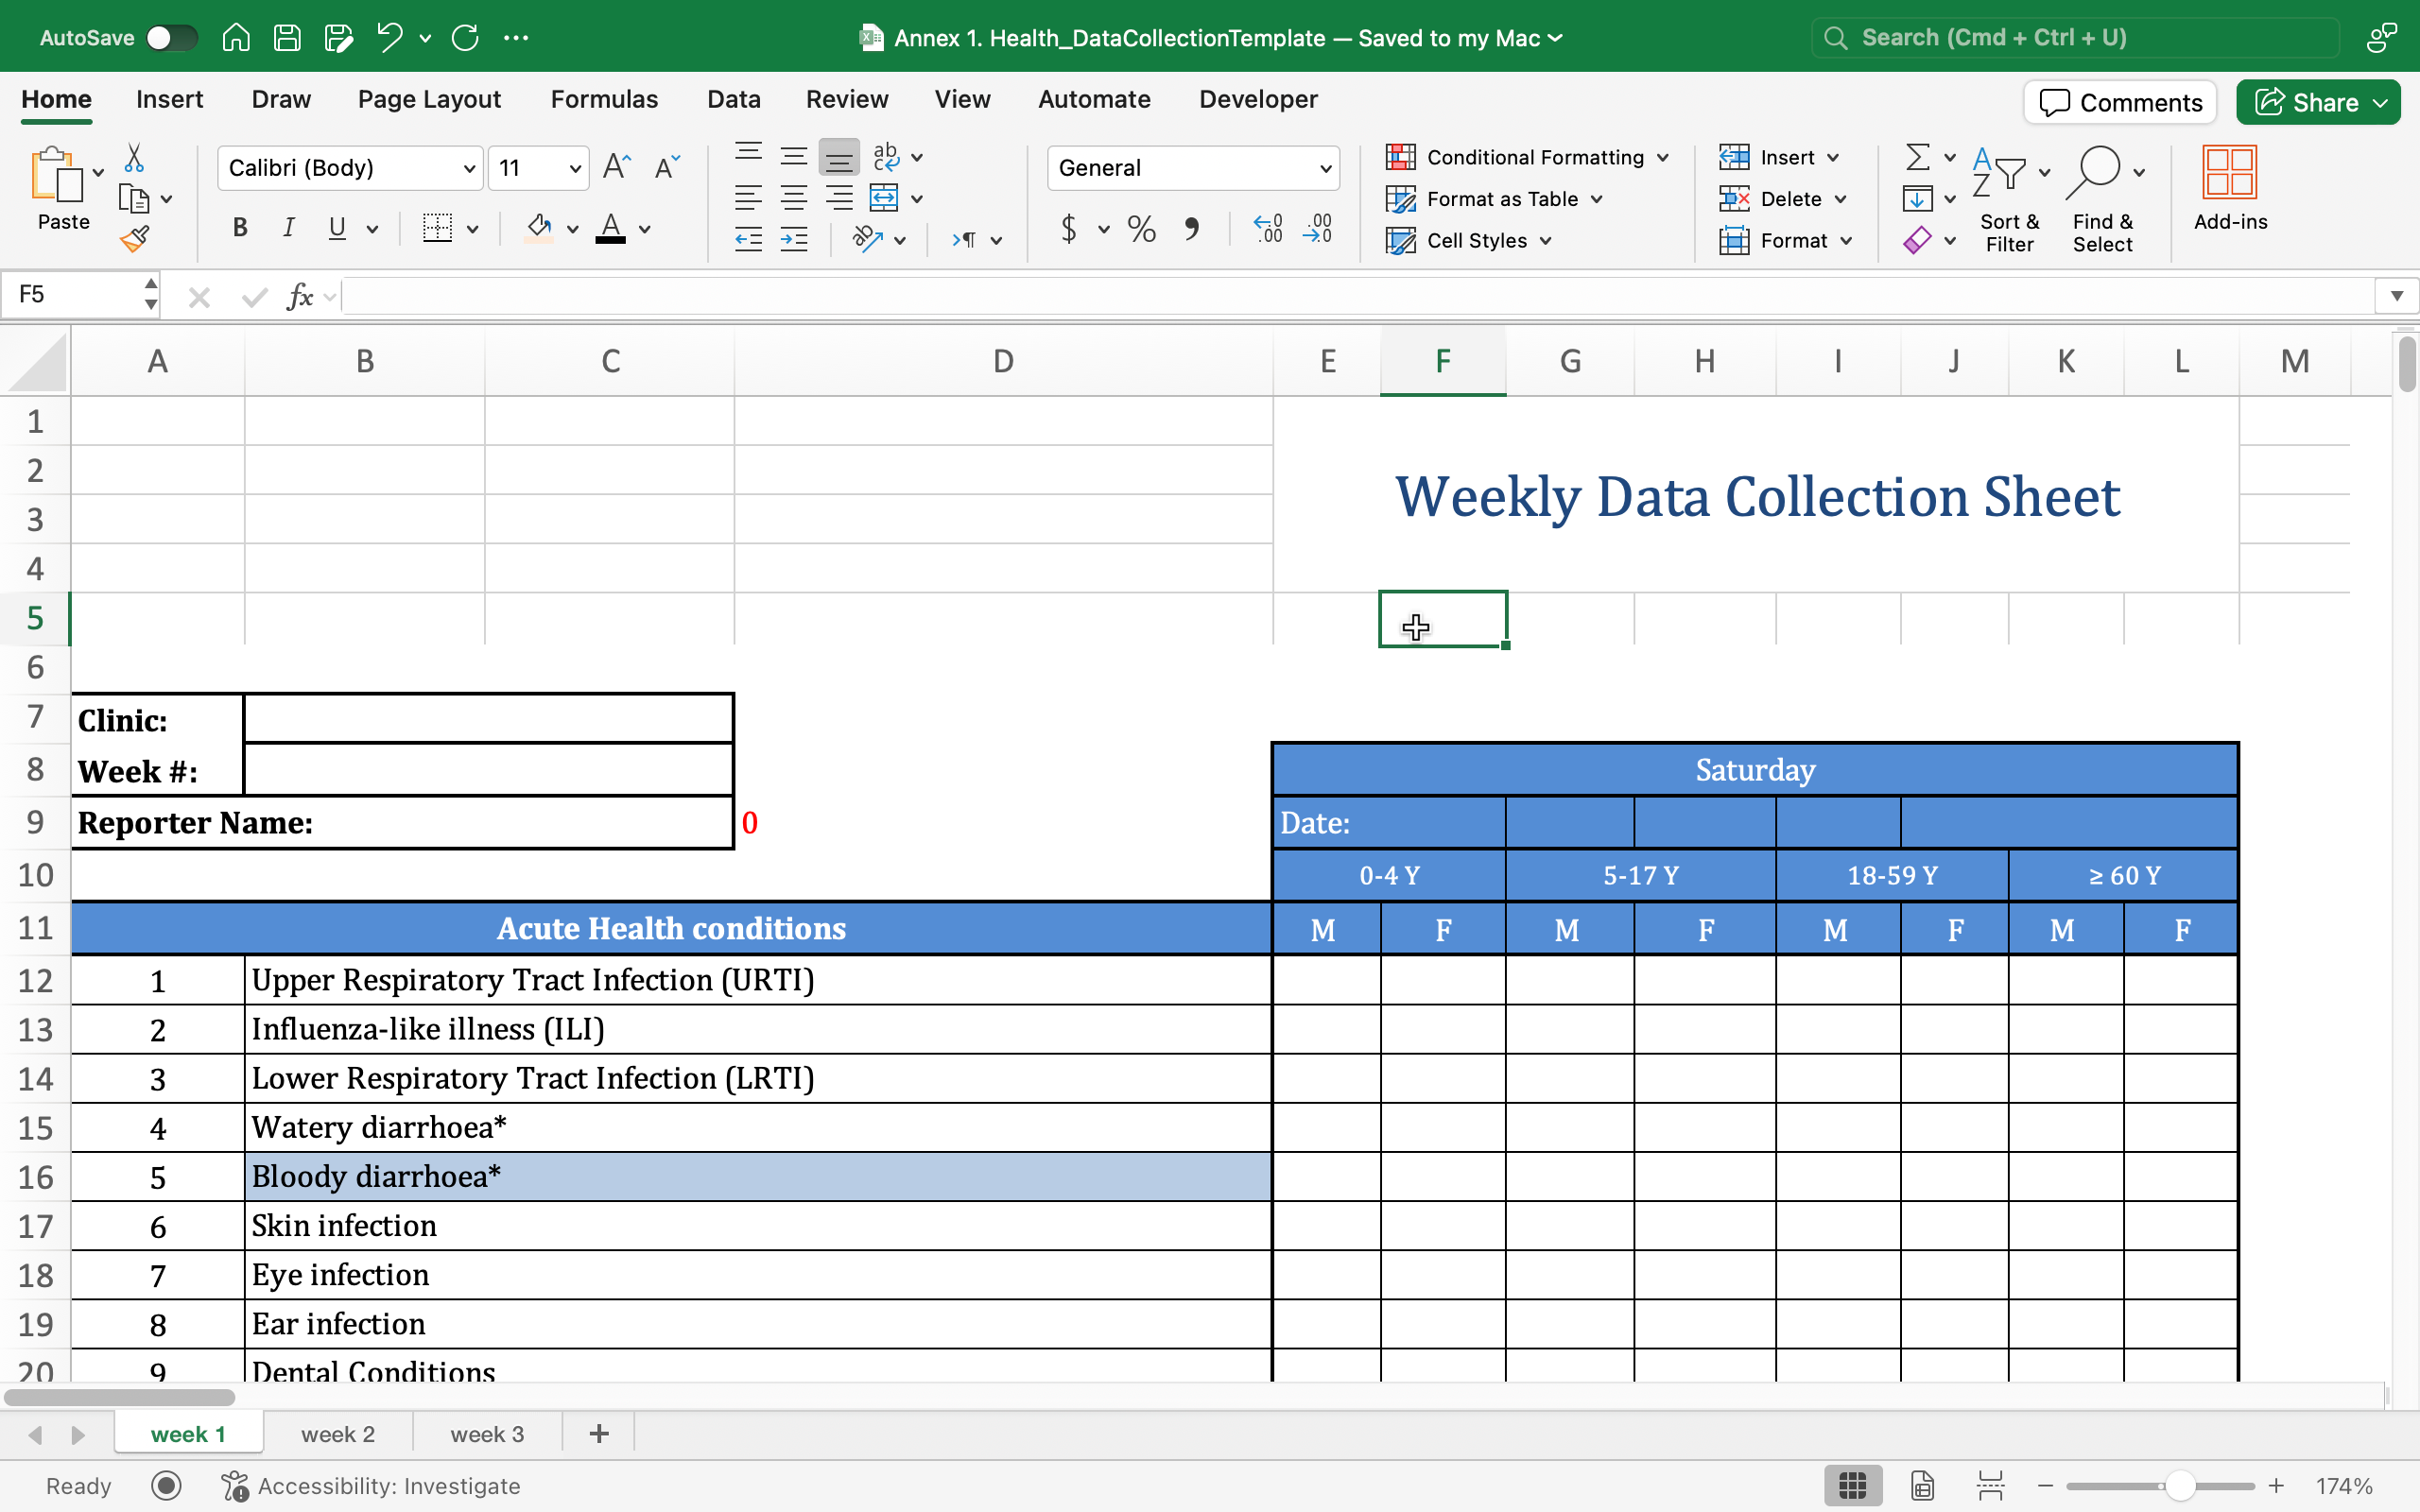The image size is (2420, 1512).
Task: Click the Format Painter brush icon
Action: click(134, 239)
